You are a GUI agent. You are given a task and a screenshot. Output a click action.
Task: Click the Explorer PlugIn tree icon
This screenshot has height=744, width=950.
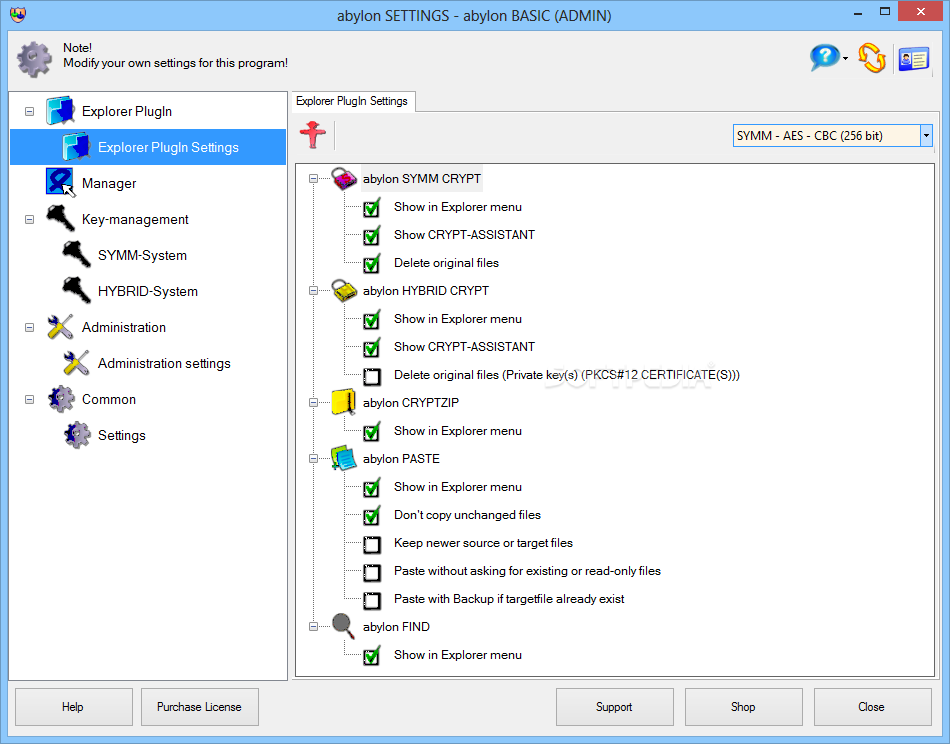tap(60, 111)
